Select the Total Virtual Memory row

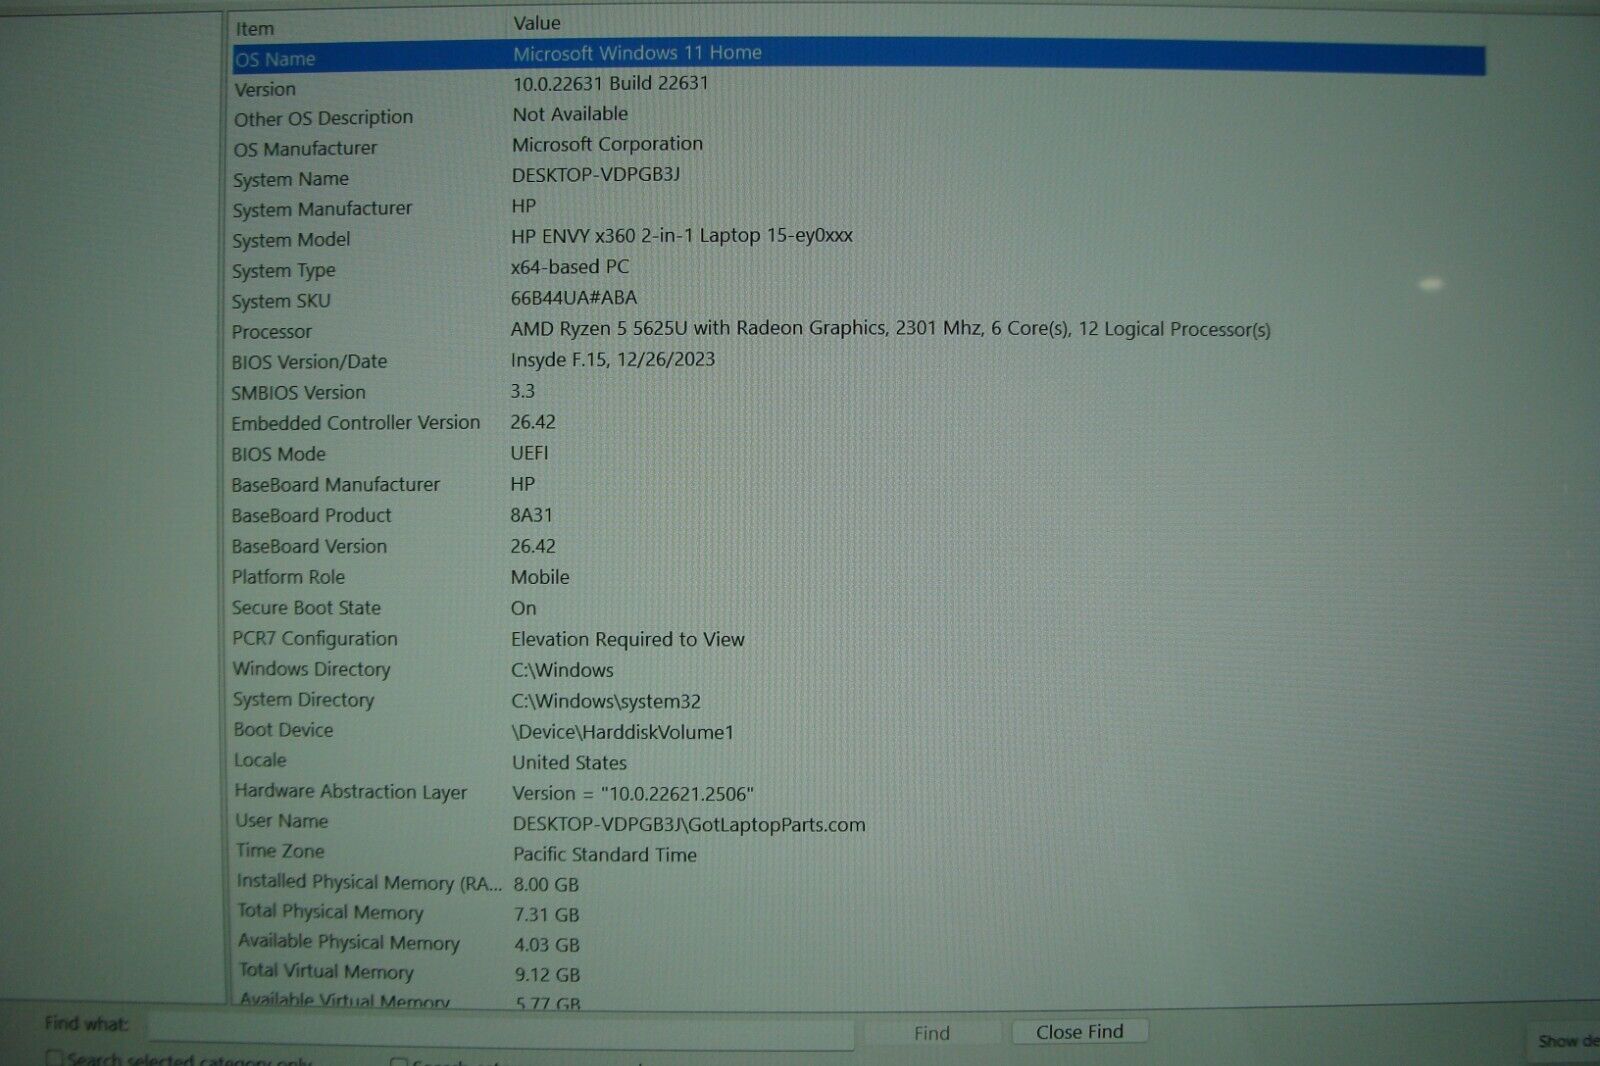(858, 972)
